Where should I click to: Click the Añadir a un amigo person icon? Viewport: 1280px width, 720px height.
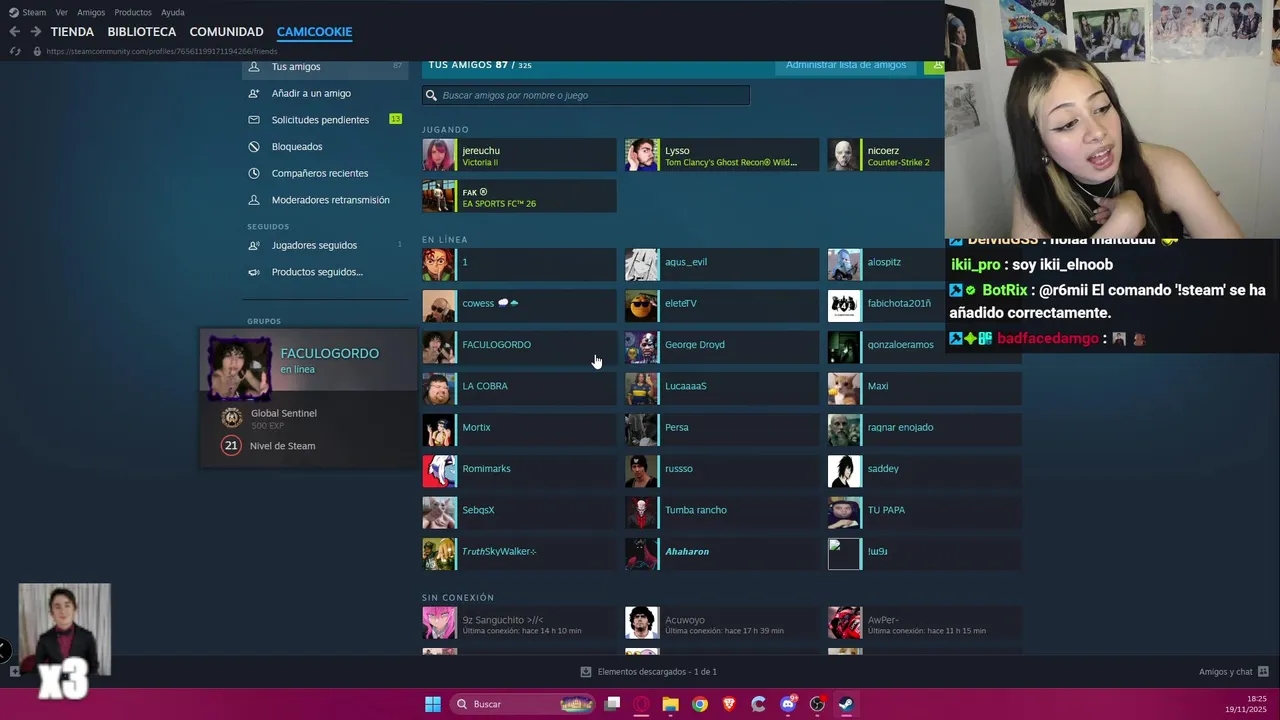coord(253,93)
